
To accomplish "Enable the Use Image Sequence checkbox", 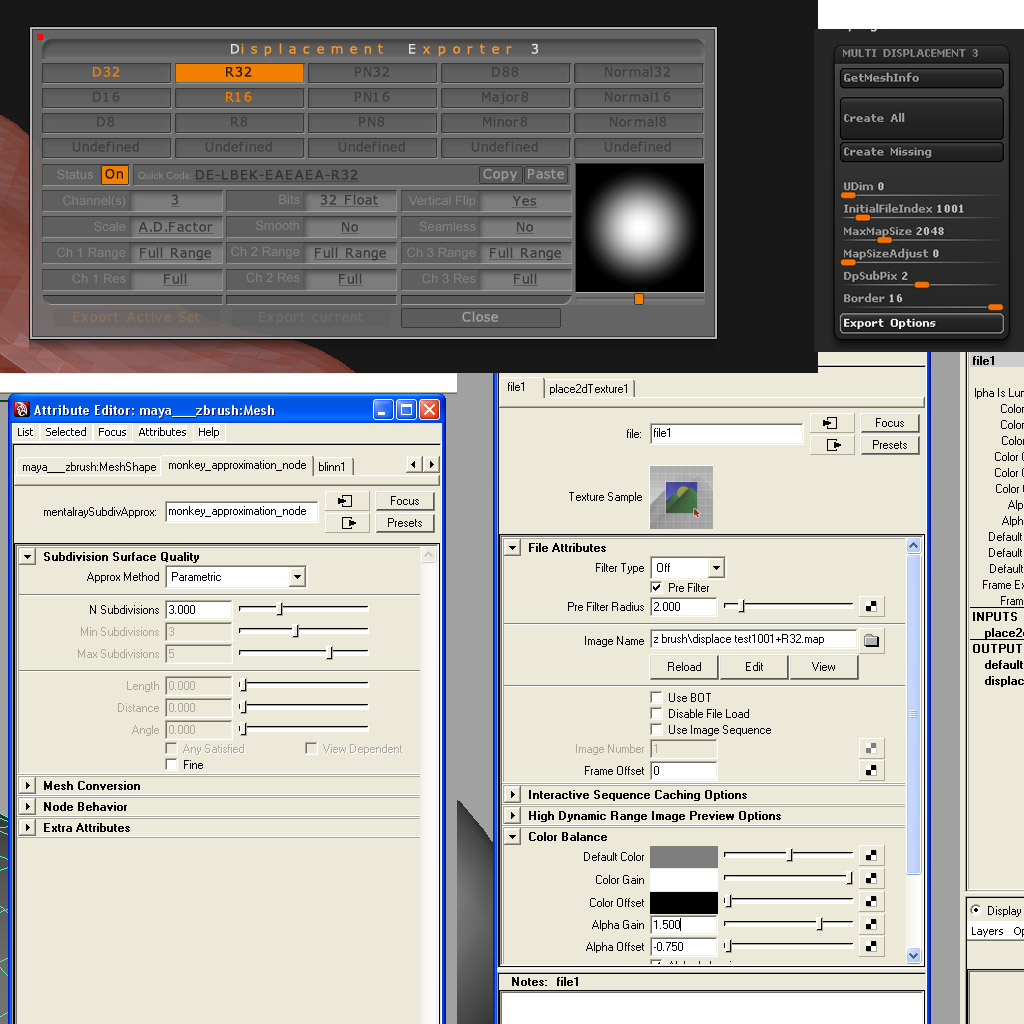I will point(657,730).
